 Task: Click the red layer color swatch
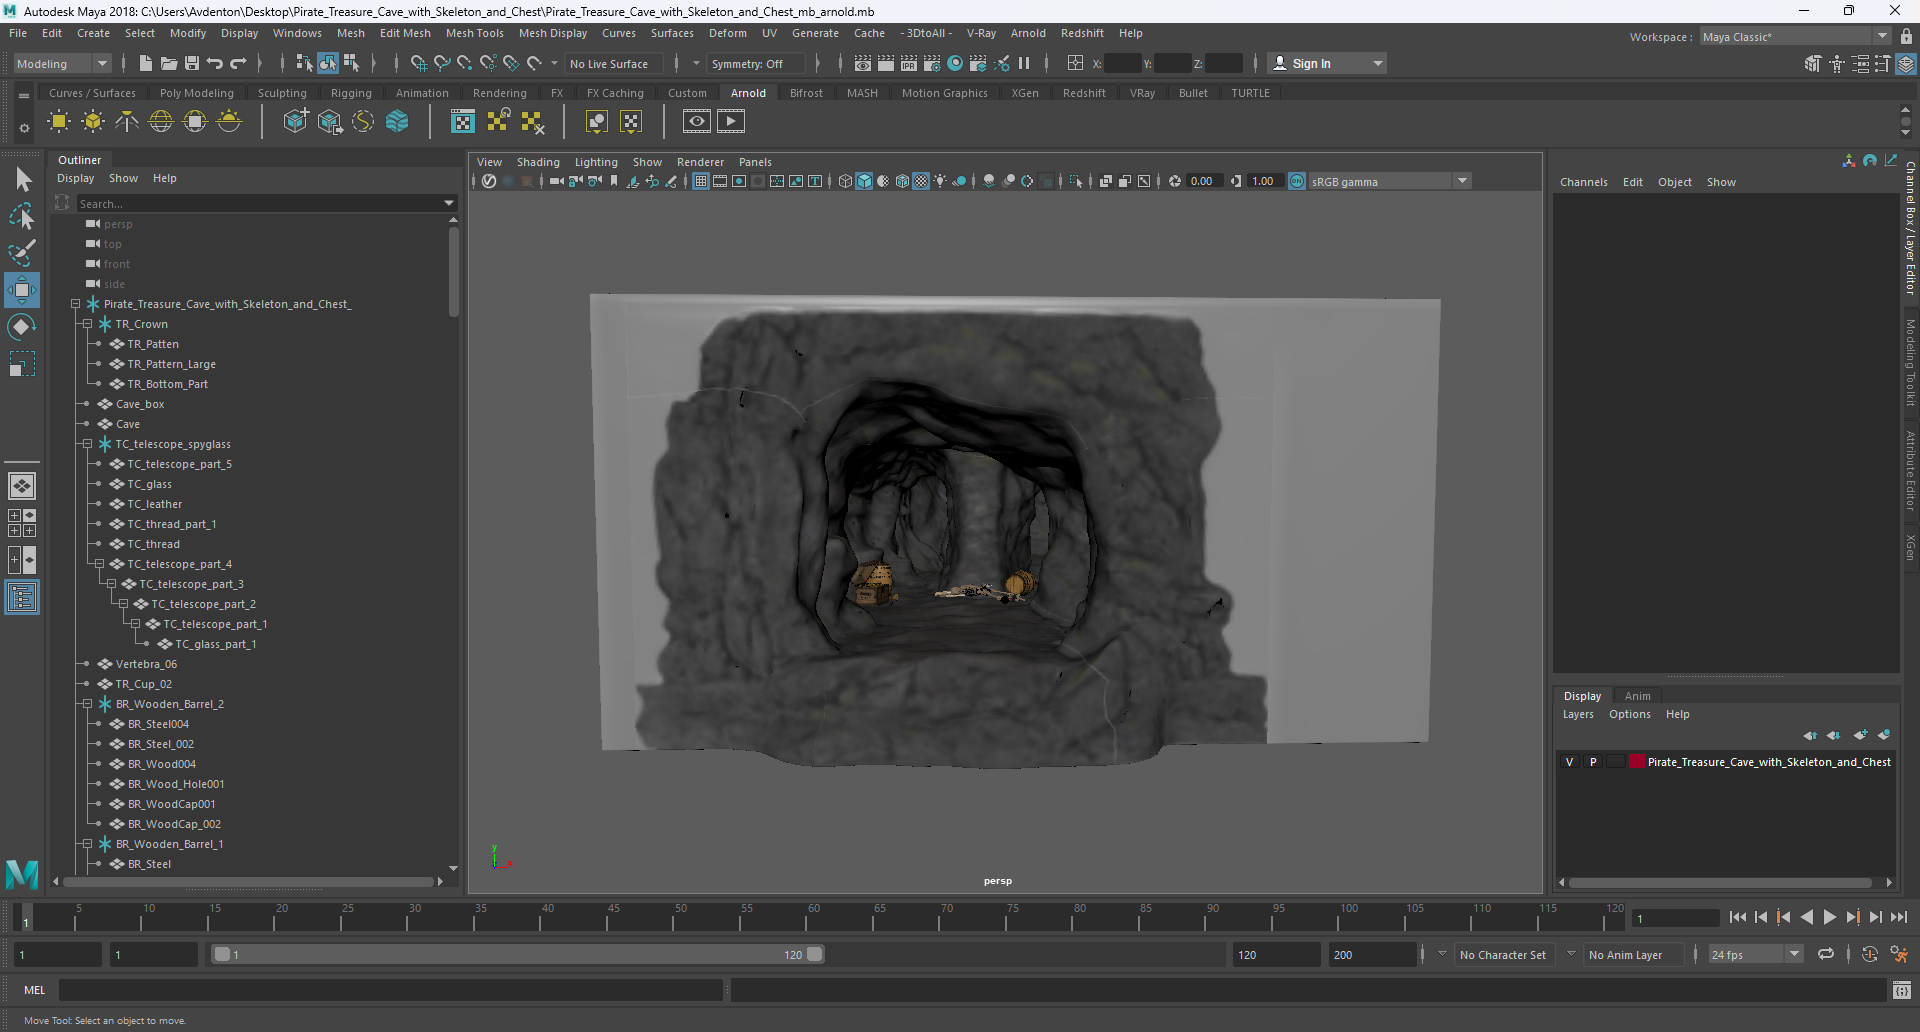(1637, 762)
